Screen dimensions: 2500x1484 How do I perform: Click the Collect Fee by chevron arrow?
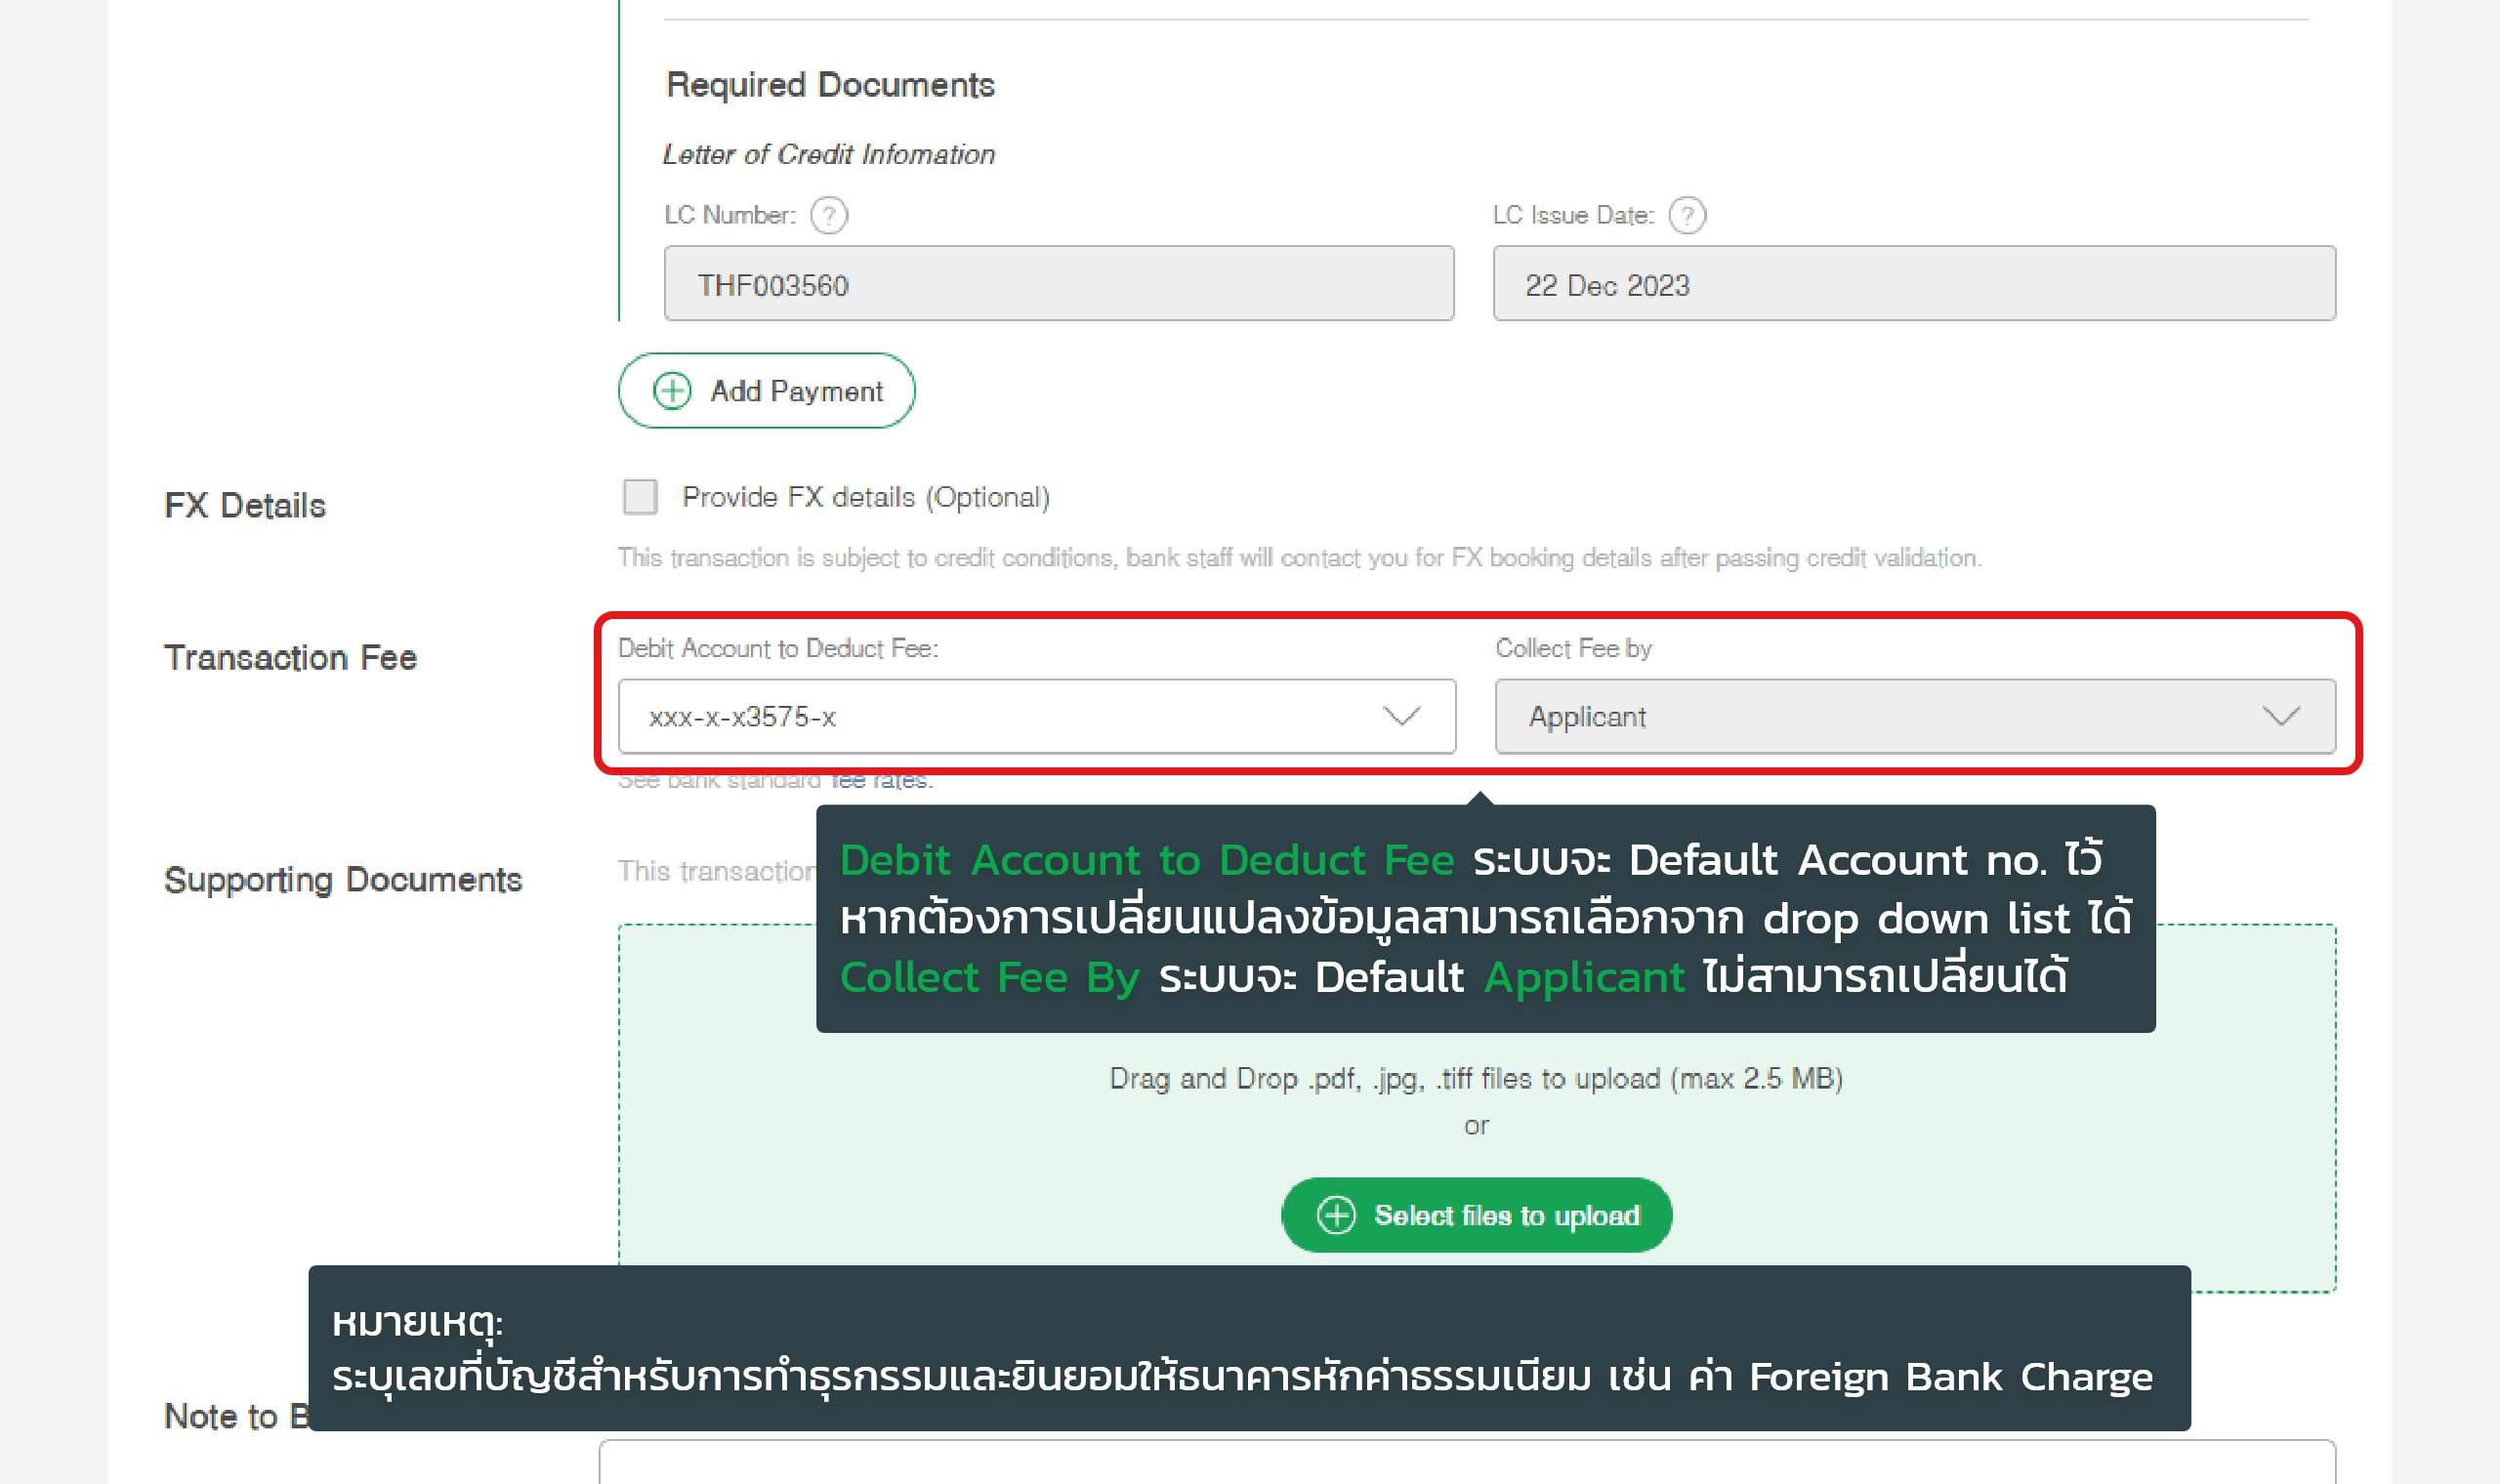point(2281,716)
